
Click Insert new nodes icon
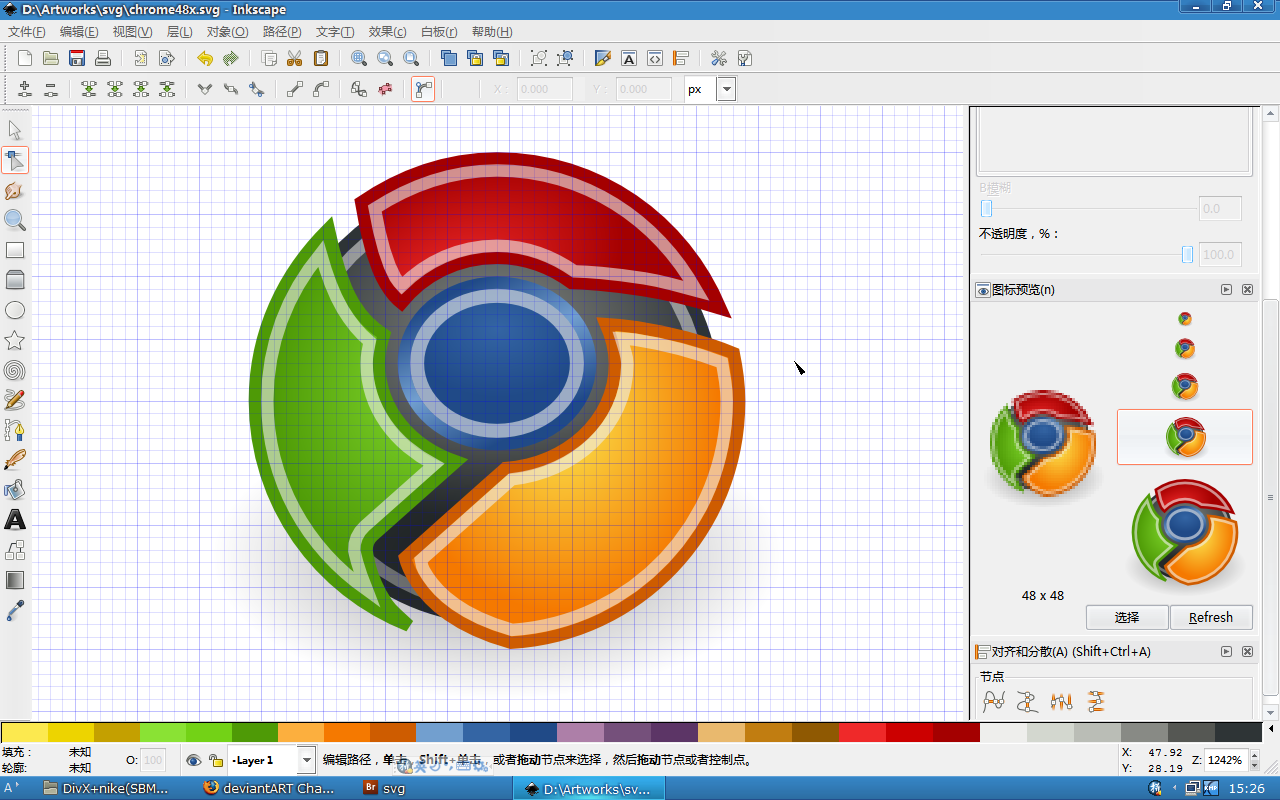(x=25, y=89)
